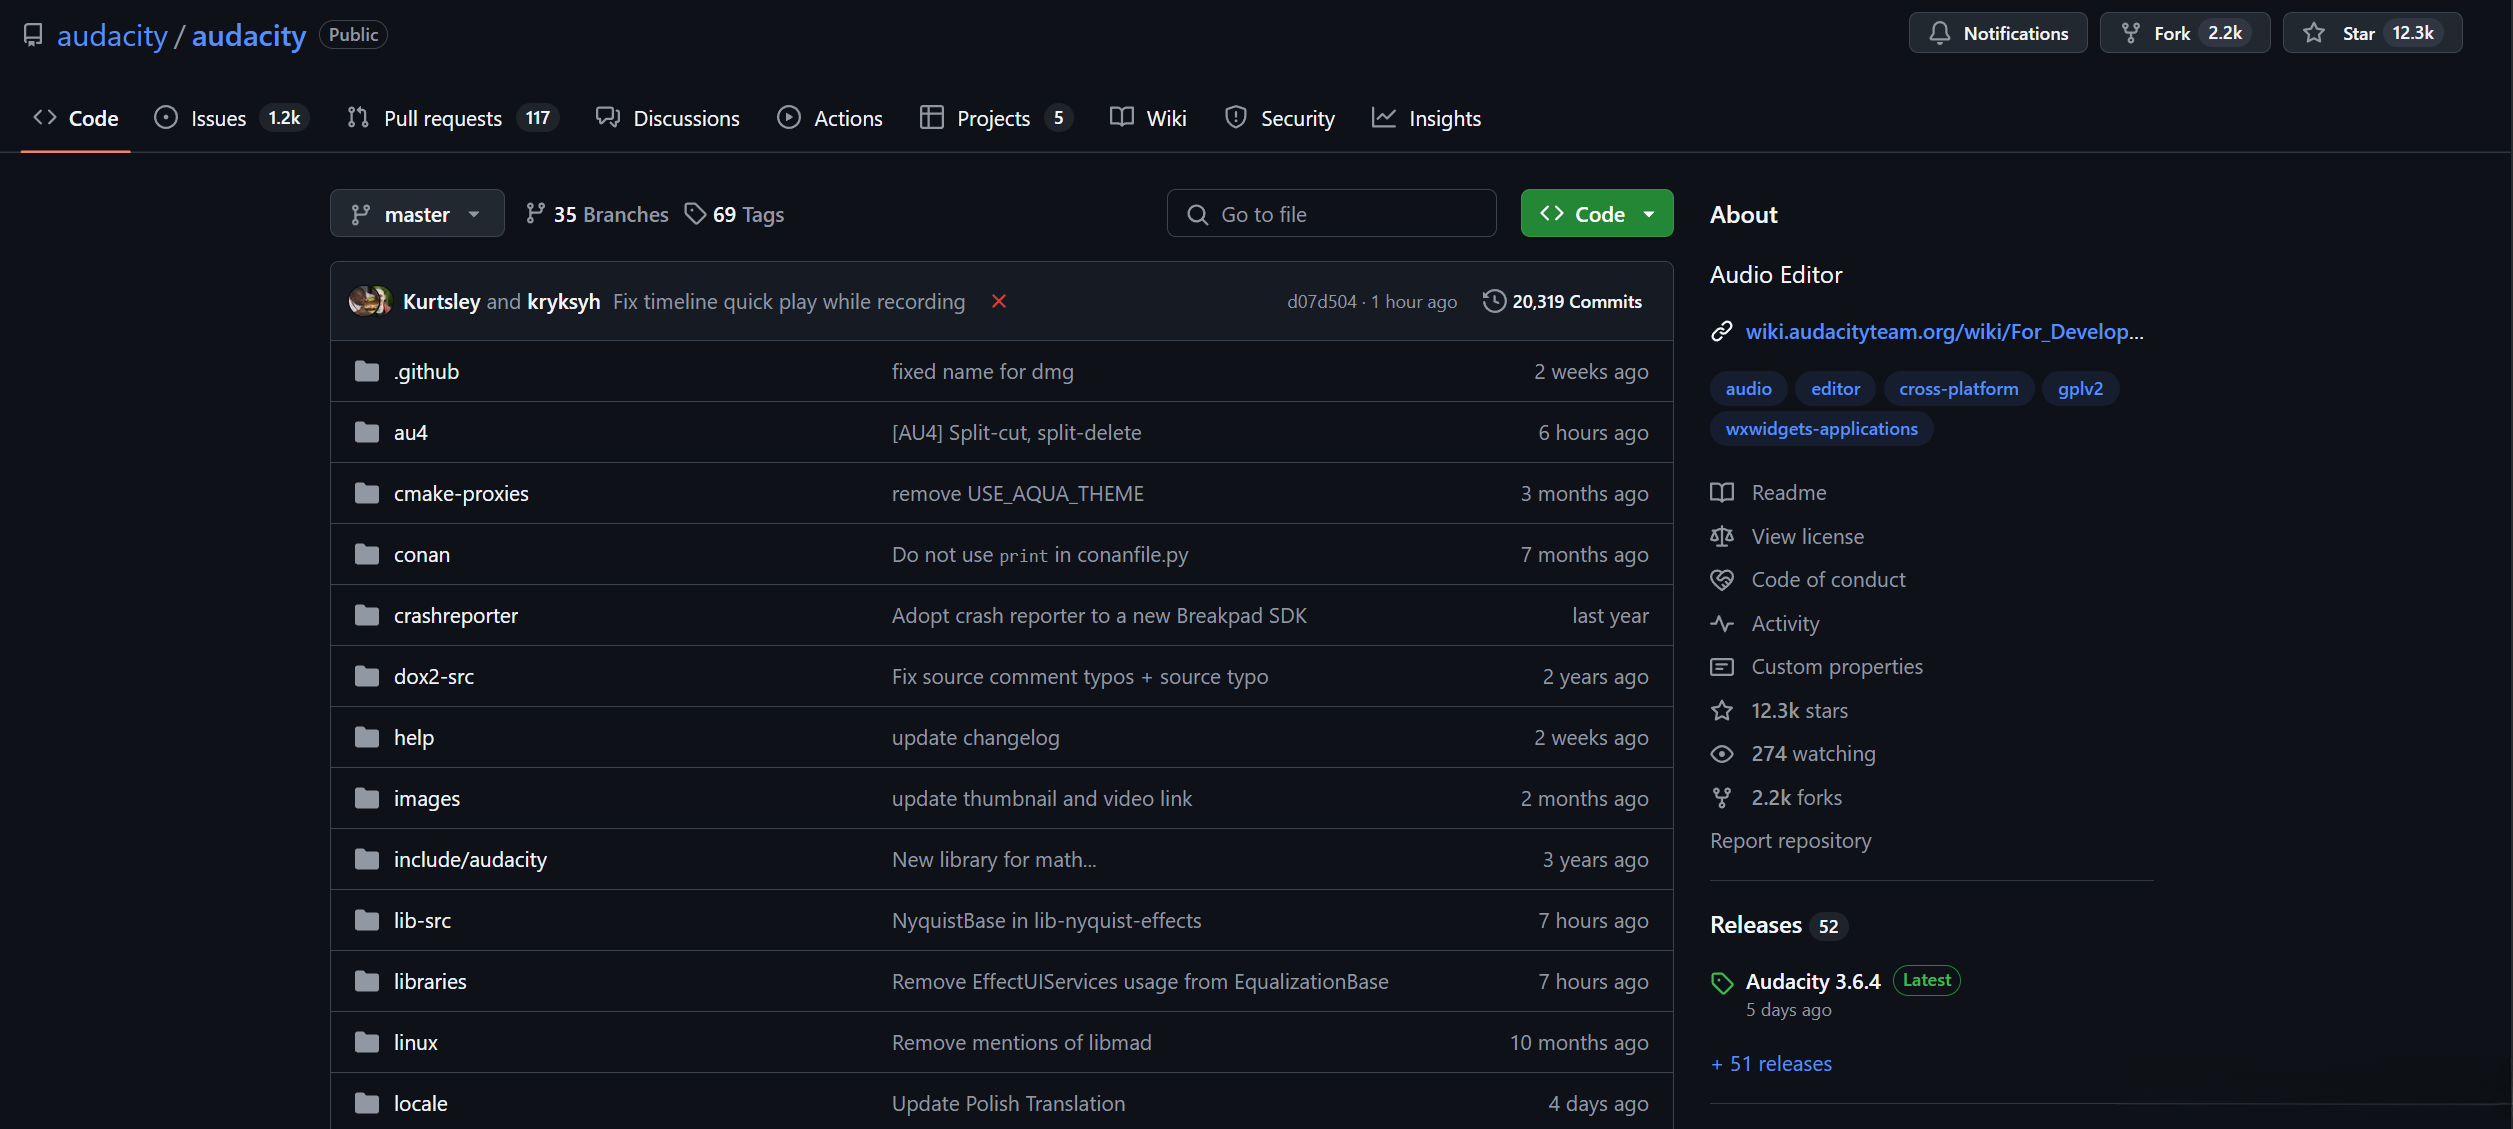Click the cross-platform topic tag
This screenshot has height=1129, width=2513.
[x=1957, y=388]
